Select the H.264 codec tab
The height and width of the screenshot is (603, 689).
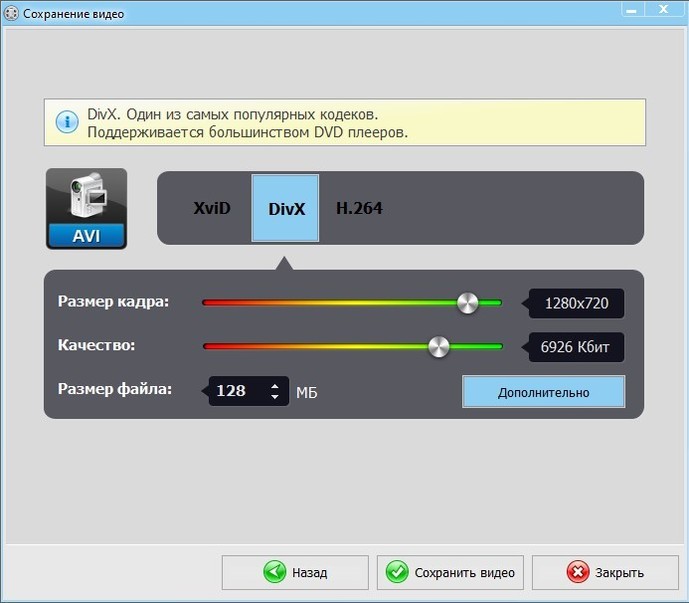[359, 208]
